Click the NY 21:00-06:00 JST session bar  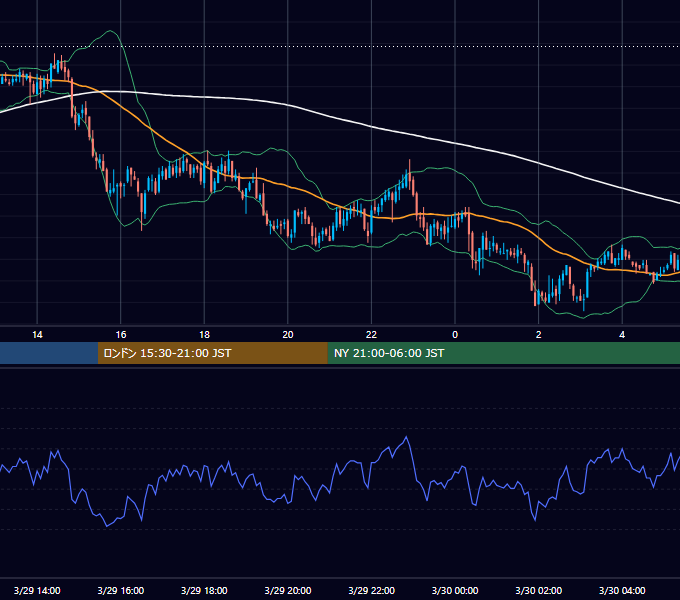(503, 353)
